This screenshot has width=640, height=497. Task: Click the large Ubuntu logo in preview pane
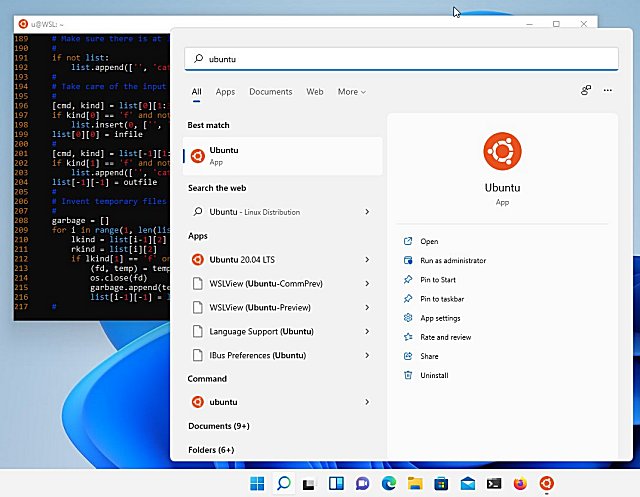[x=502, y=151]
